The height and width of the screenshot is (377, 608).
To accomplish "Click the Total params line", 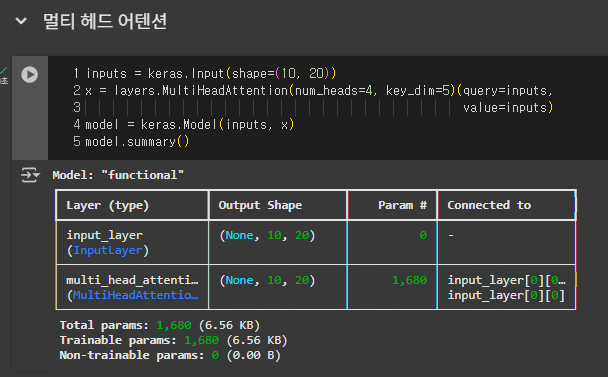I will [x=159, y=325].
